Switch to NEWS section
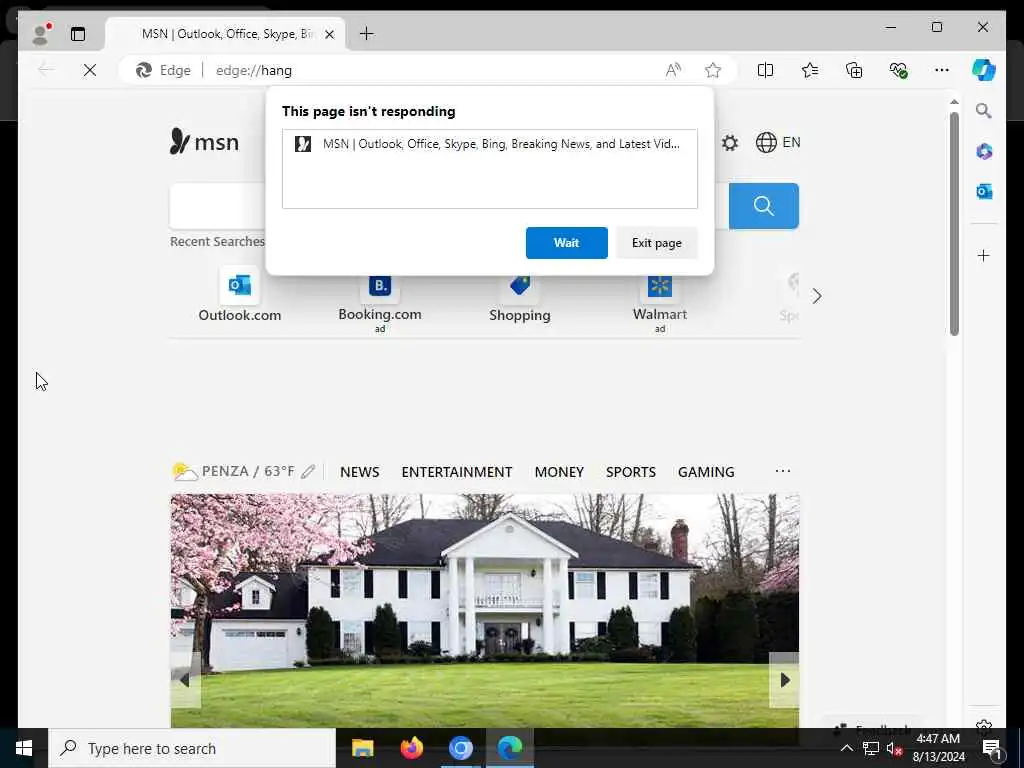Image resolution: width=1024 pixels, height=768 pixels. 359,472
